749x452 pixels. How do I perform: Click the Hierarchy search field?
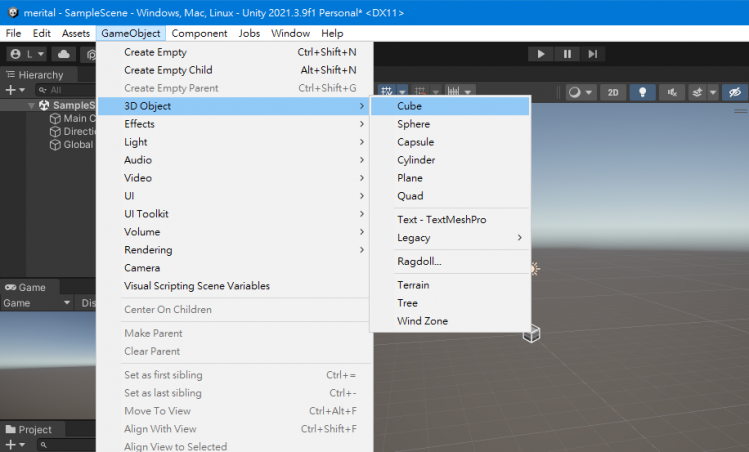coord(66,90)
